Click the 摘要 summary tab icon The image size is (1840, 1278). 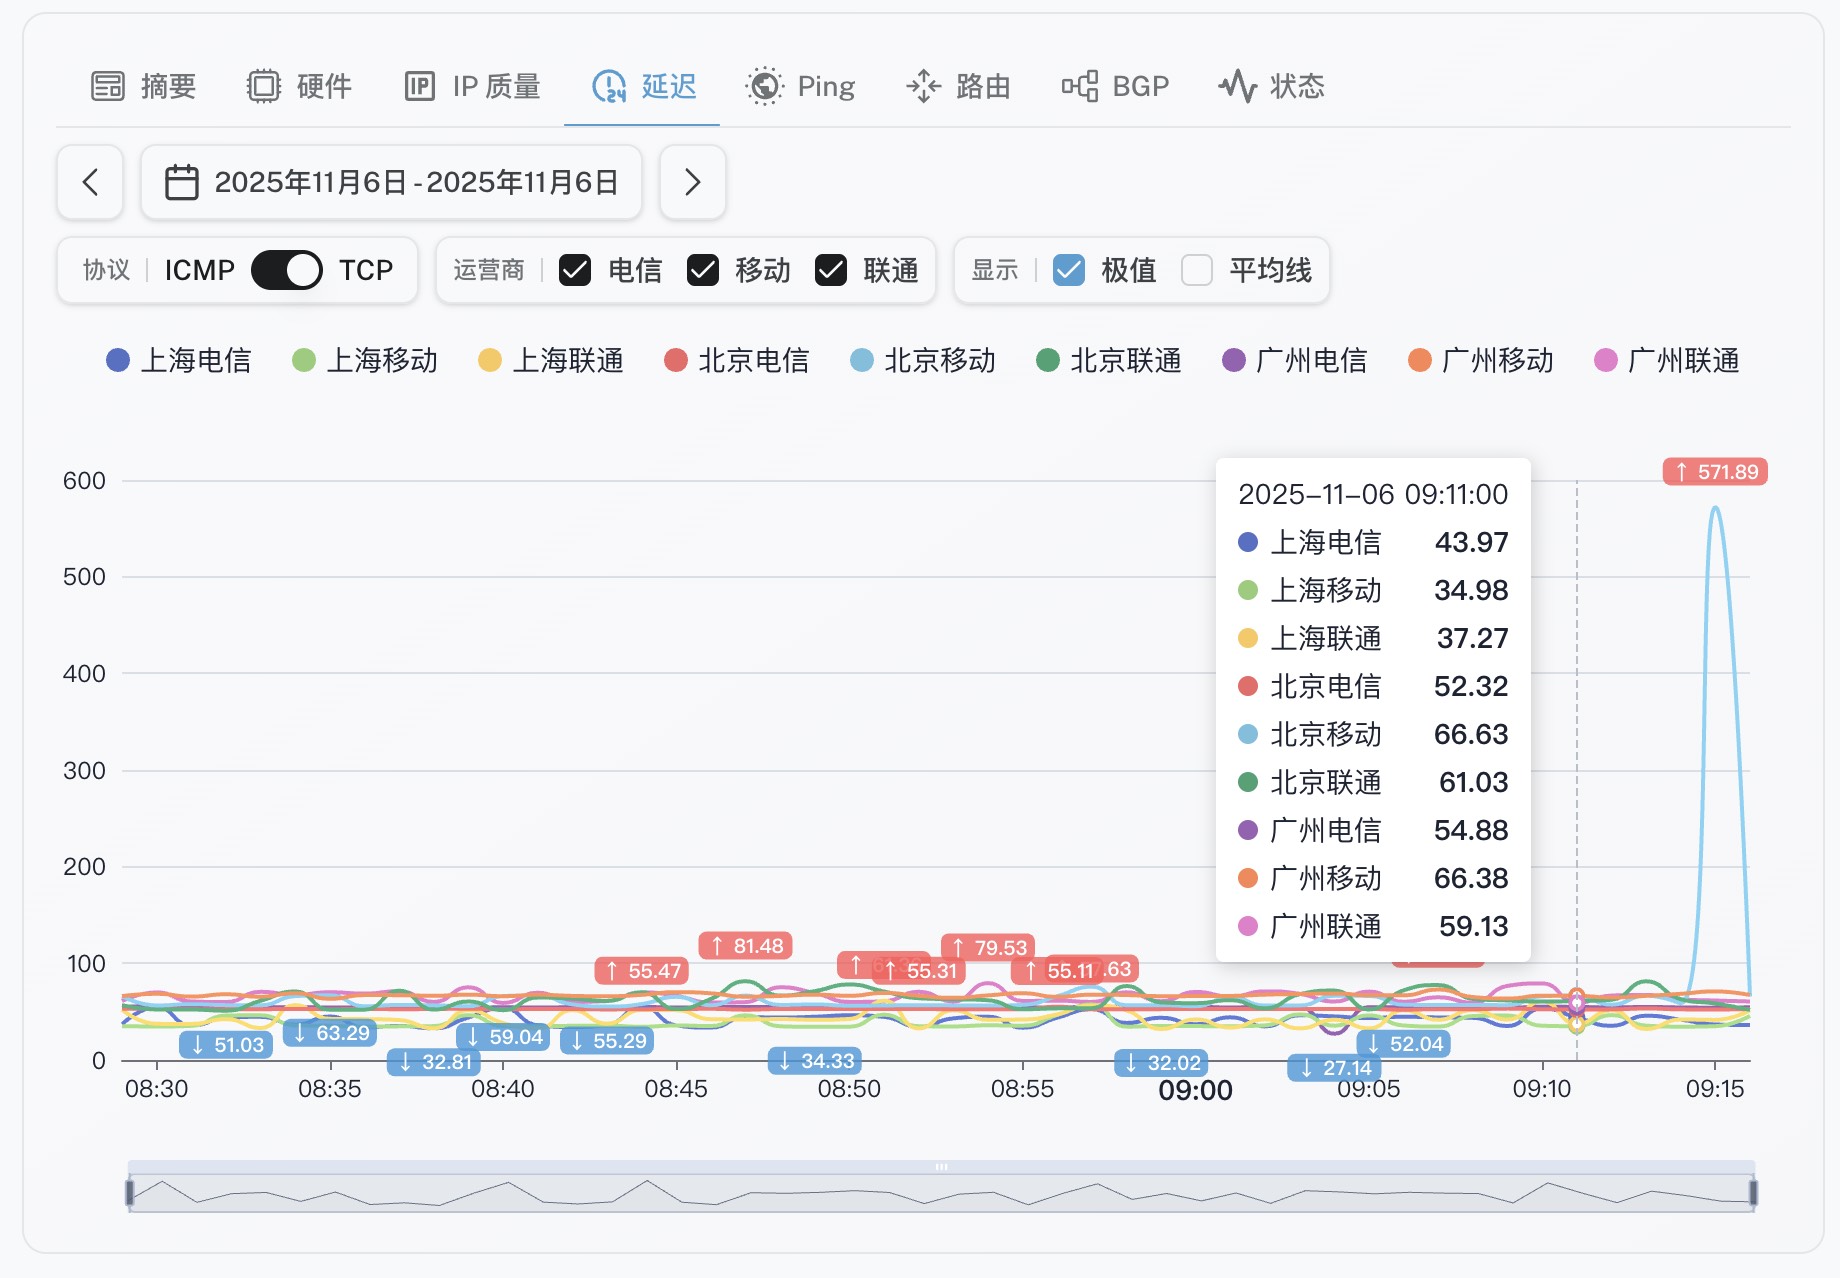[108, 87]
